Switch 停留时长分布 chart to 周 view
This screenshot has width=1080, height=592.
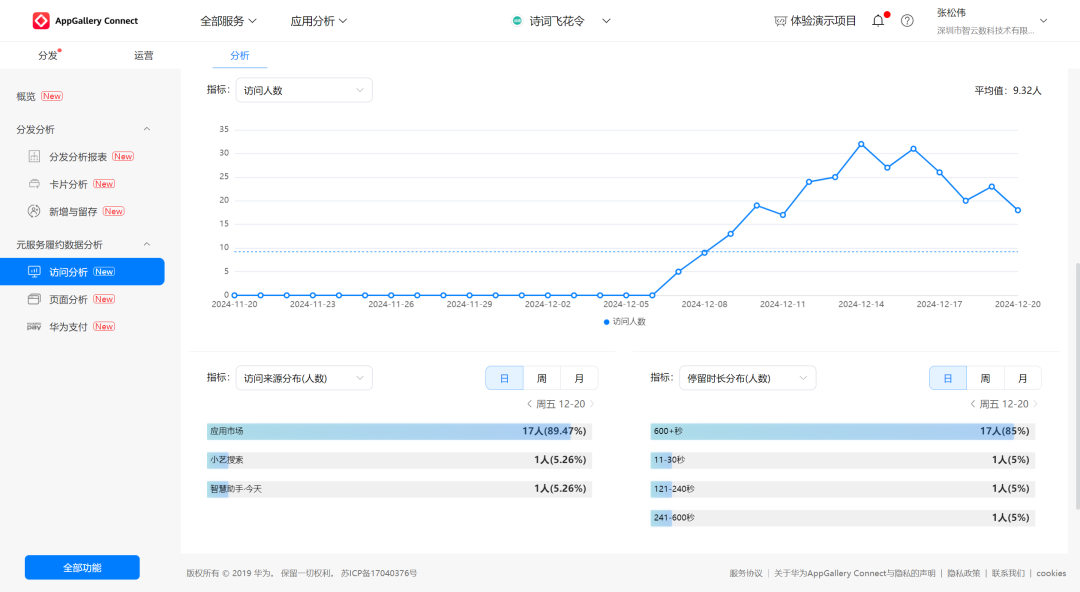click(x=985, y=378)
